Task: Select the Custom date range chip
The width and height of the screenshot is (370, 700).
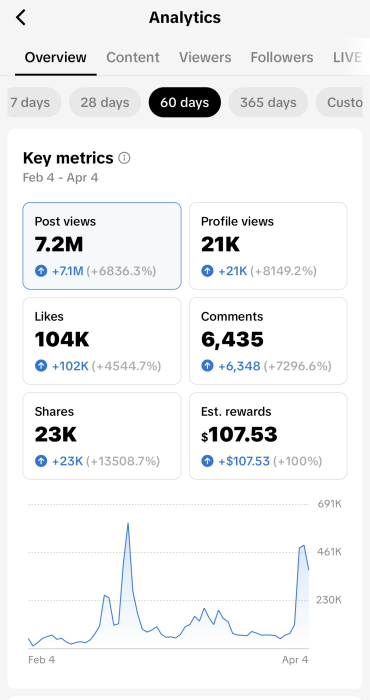Action: [339, 103]
